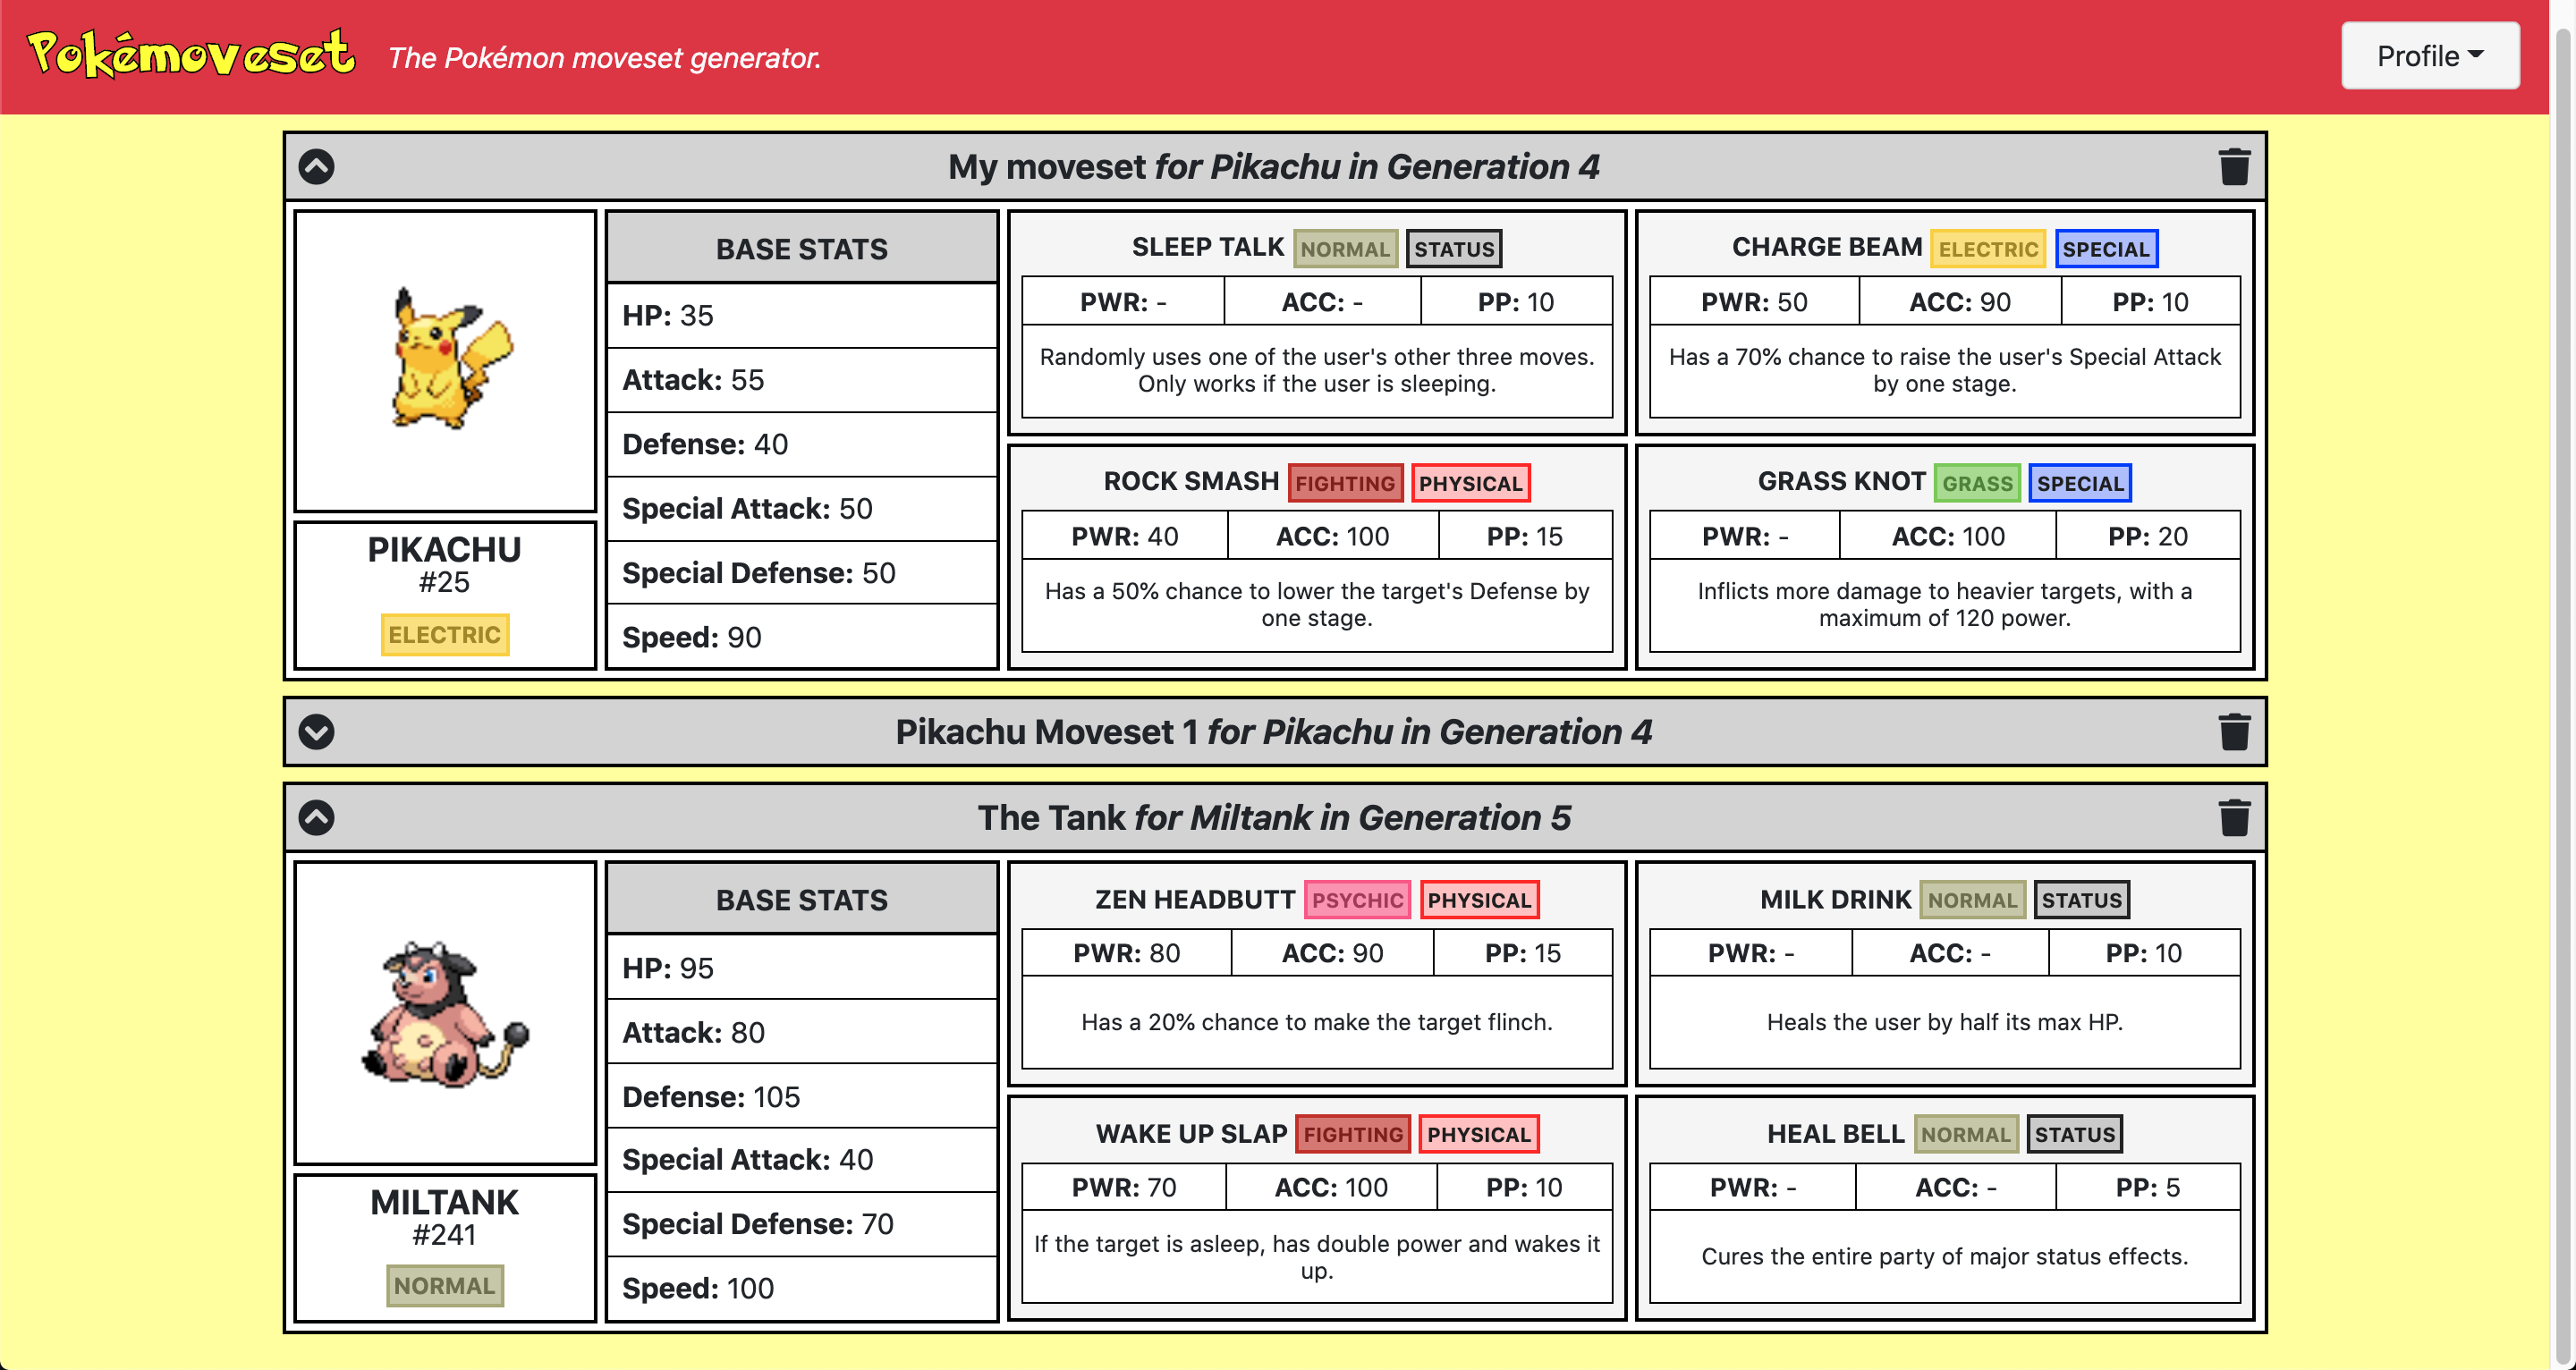Click the GRASS KNOT move name

point(1841,481)
